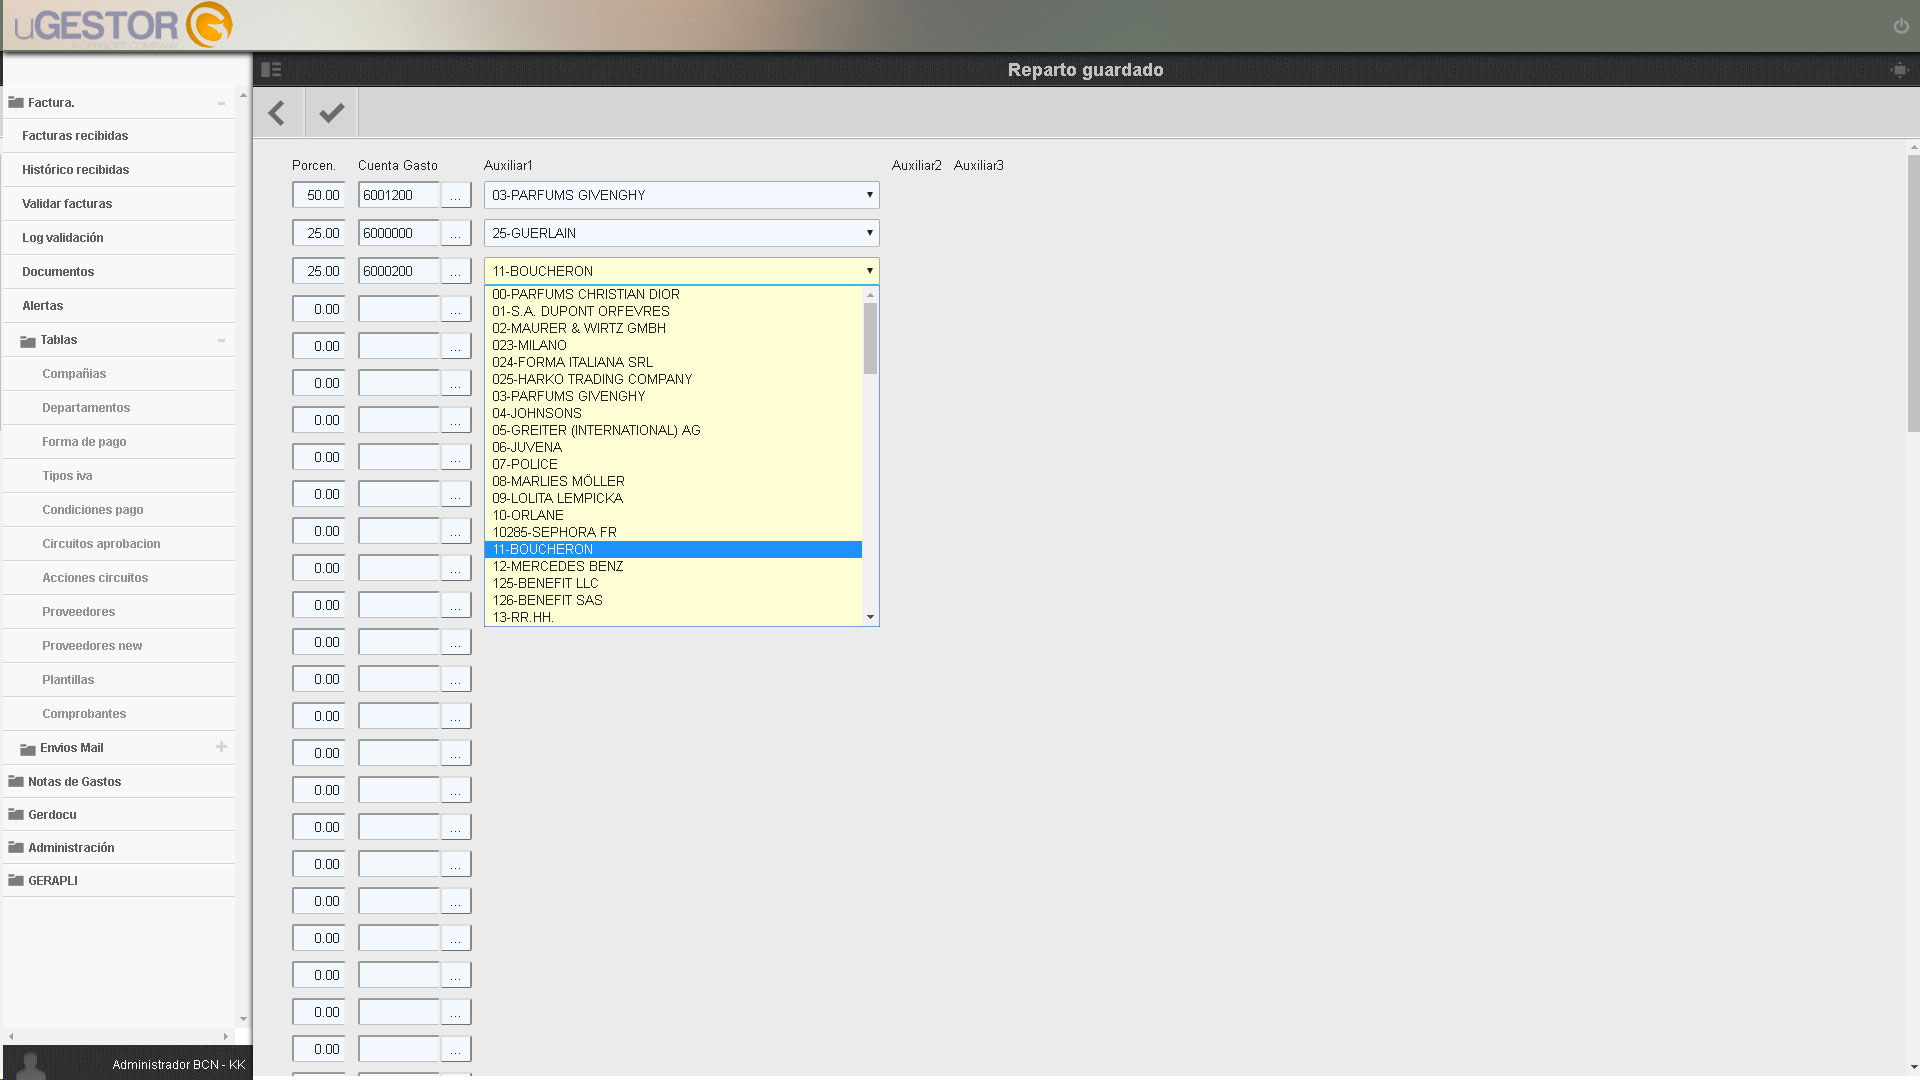This screenshot has height=1080, width=1920.
Task: Select 05-GREITER (INTERNATIONAL) AG option
Action: [x=673, y=430]
